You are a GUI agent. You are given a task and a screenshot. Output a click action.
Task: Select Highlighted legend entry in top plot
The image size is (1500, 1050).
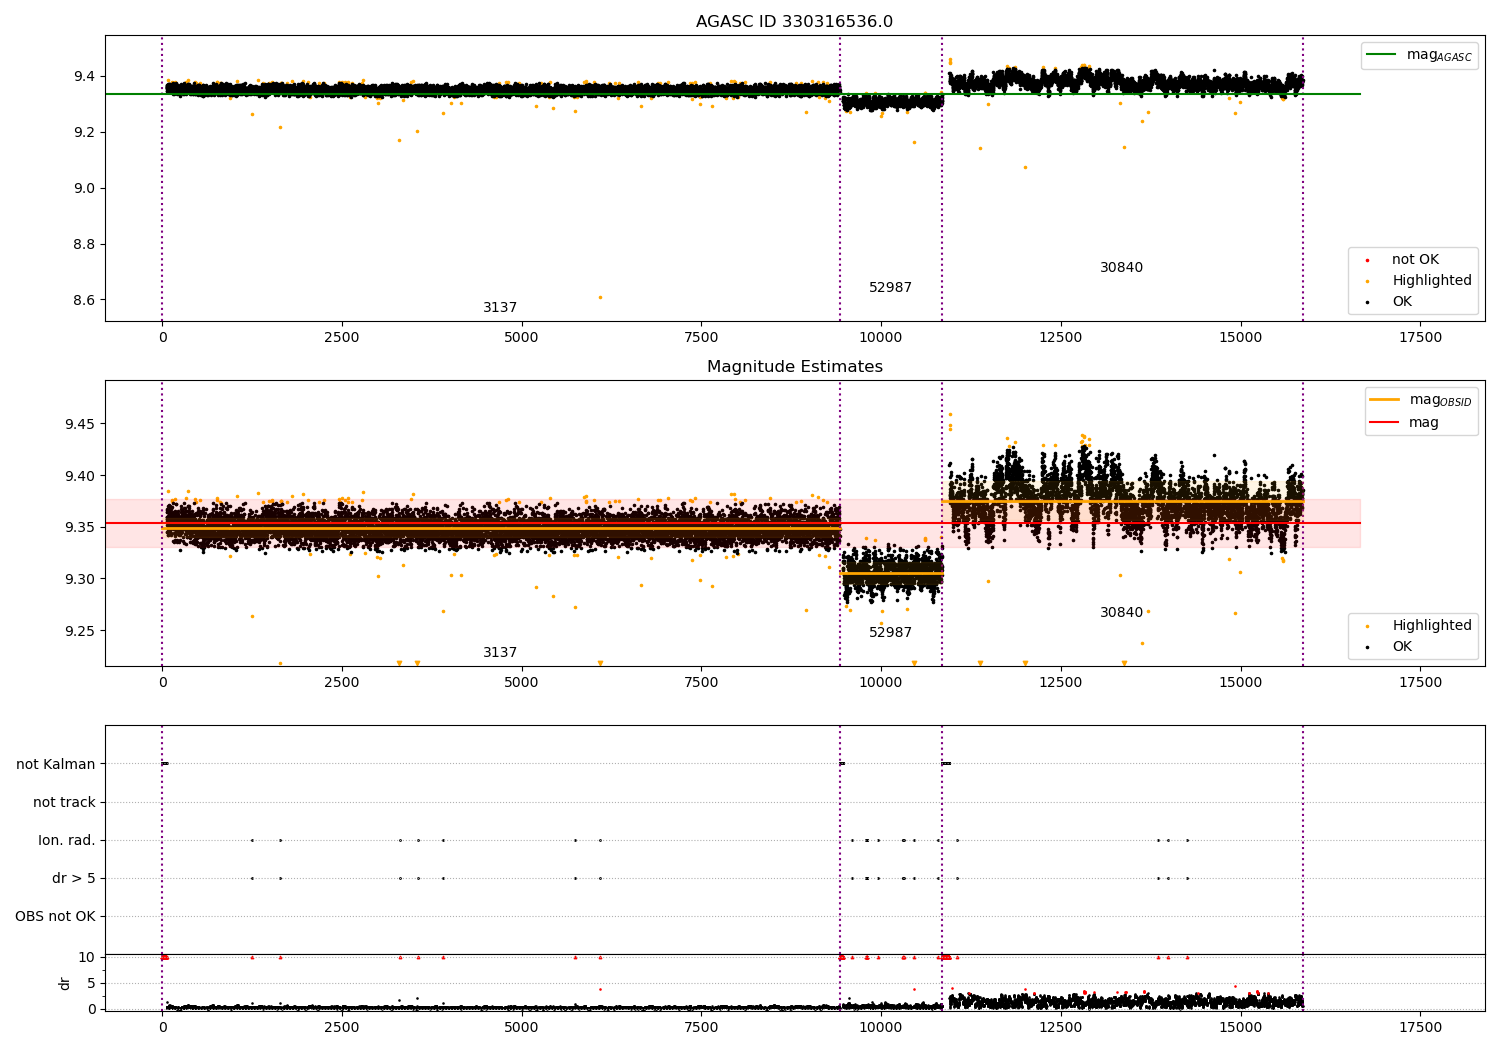click(x=1432, y=281)
